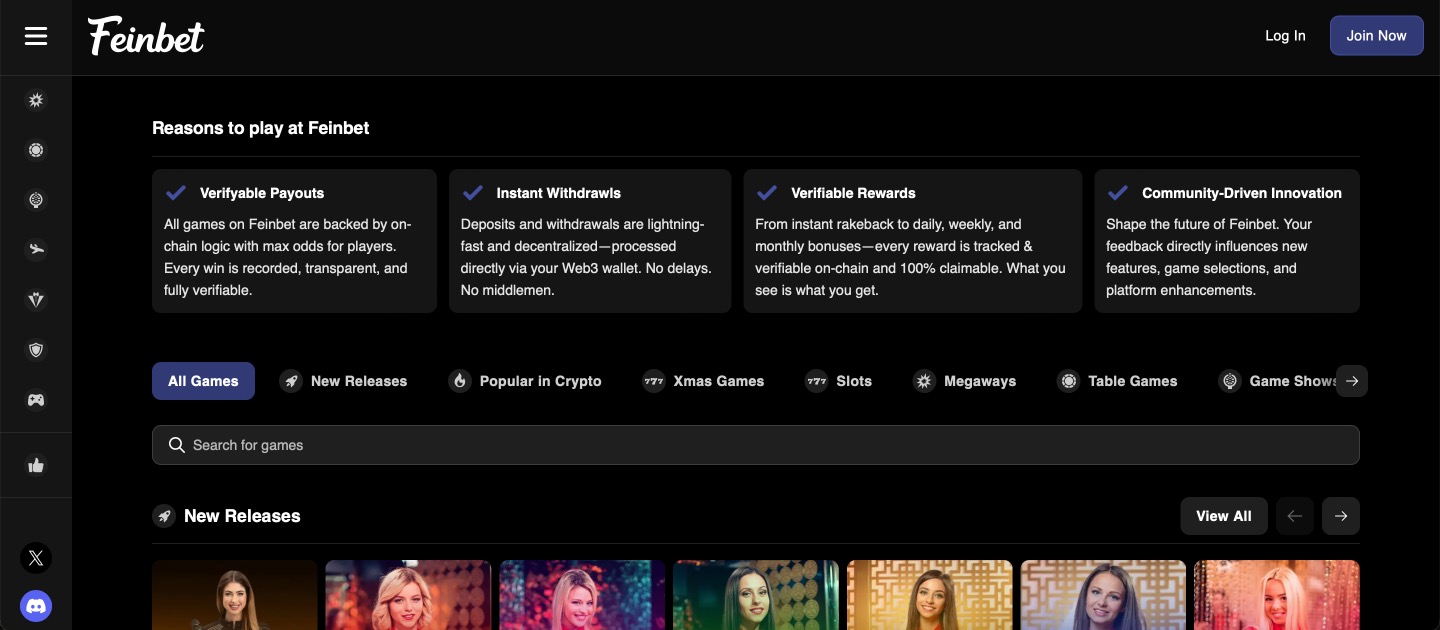The height and width of the screenshot is (630, 1440).
Task: Click the poker chip sidebar icon
Action: [36, 150]
